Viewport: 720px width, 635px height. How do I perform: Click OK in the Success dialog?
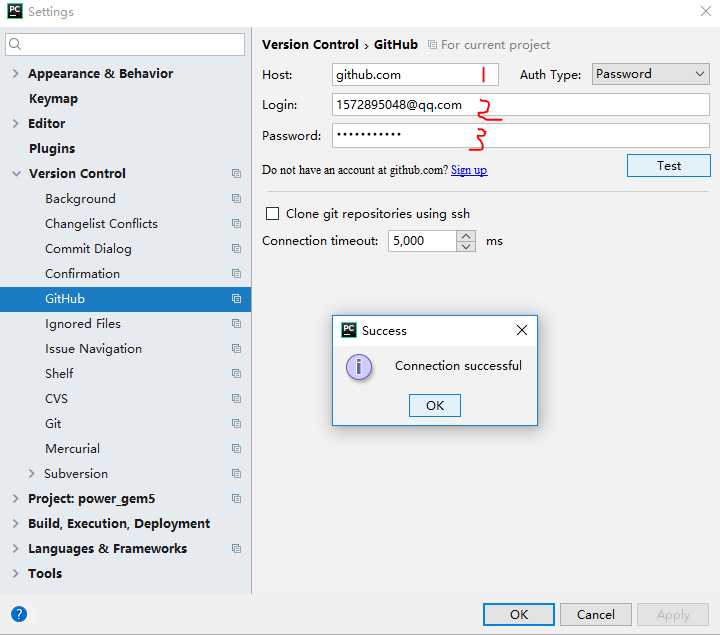(x=434, y=405)
